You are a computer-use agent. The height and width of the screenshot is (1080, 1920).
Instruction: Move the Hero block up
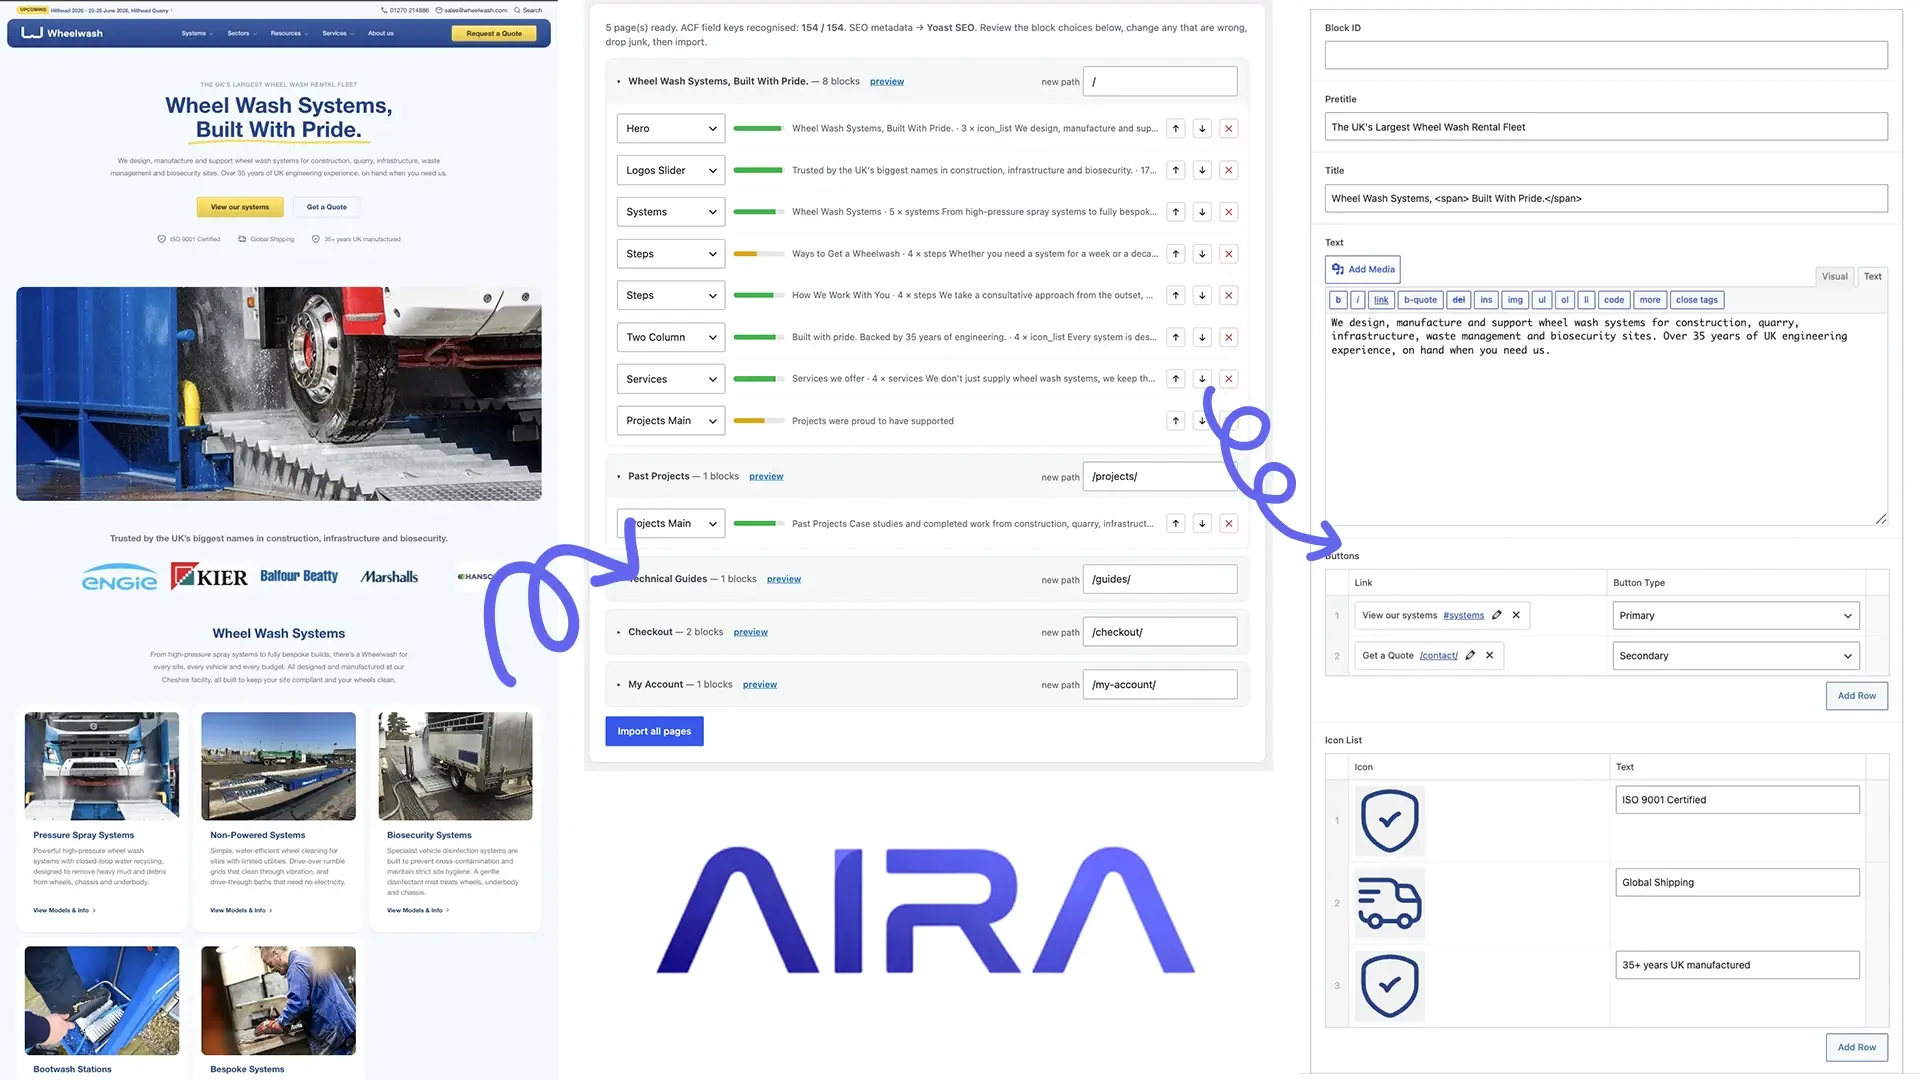[1176, 128]
